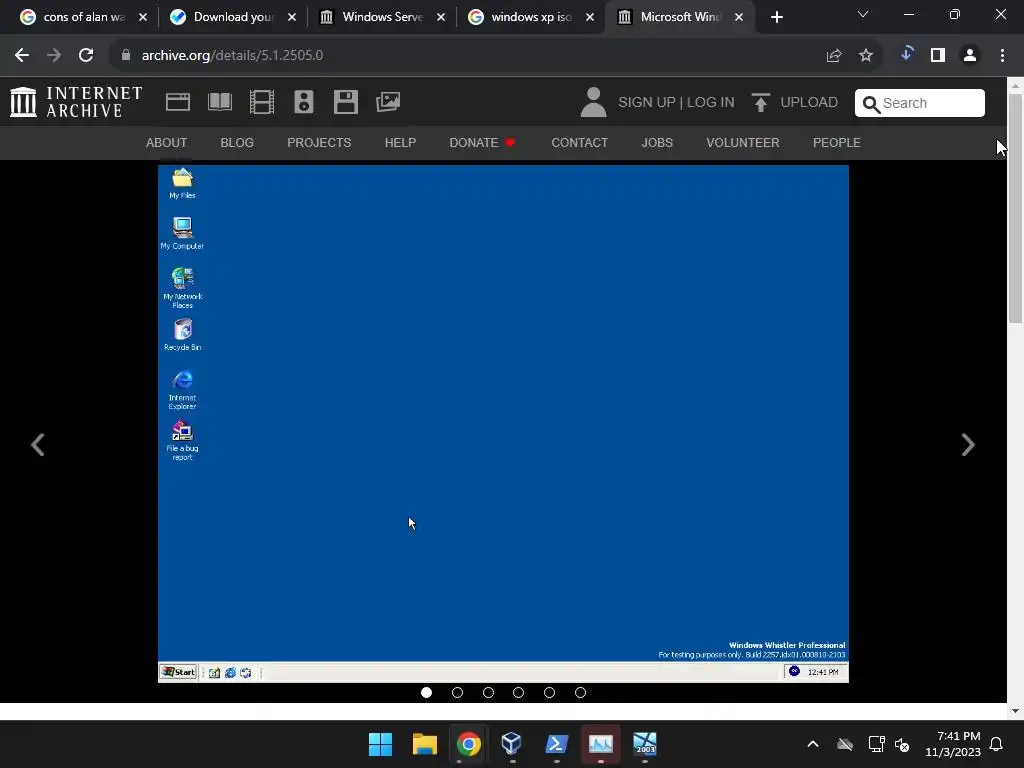
Task: Select first carousel dot
Action: pos(426,692)
